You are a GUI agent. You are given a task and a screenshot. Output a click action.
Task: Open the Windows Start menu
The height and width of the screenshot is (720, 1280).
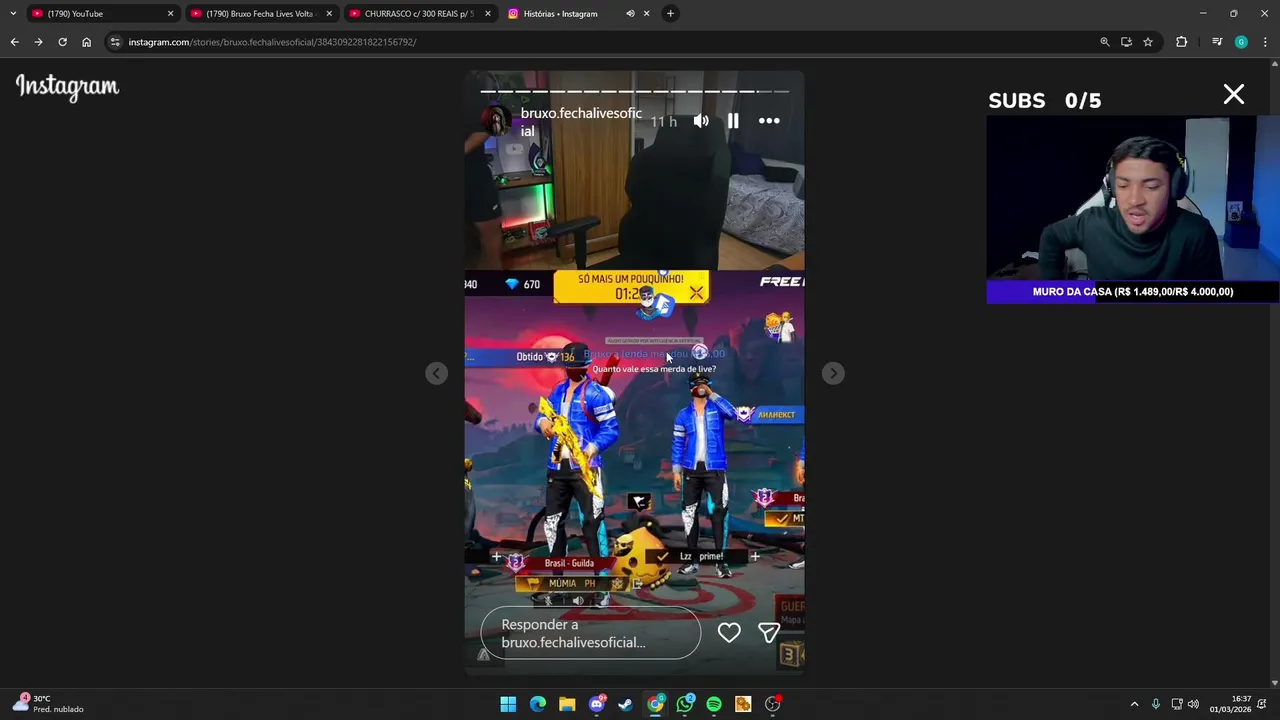pos(508,704)
